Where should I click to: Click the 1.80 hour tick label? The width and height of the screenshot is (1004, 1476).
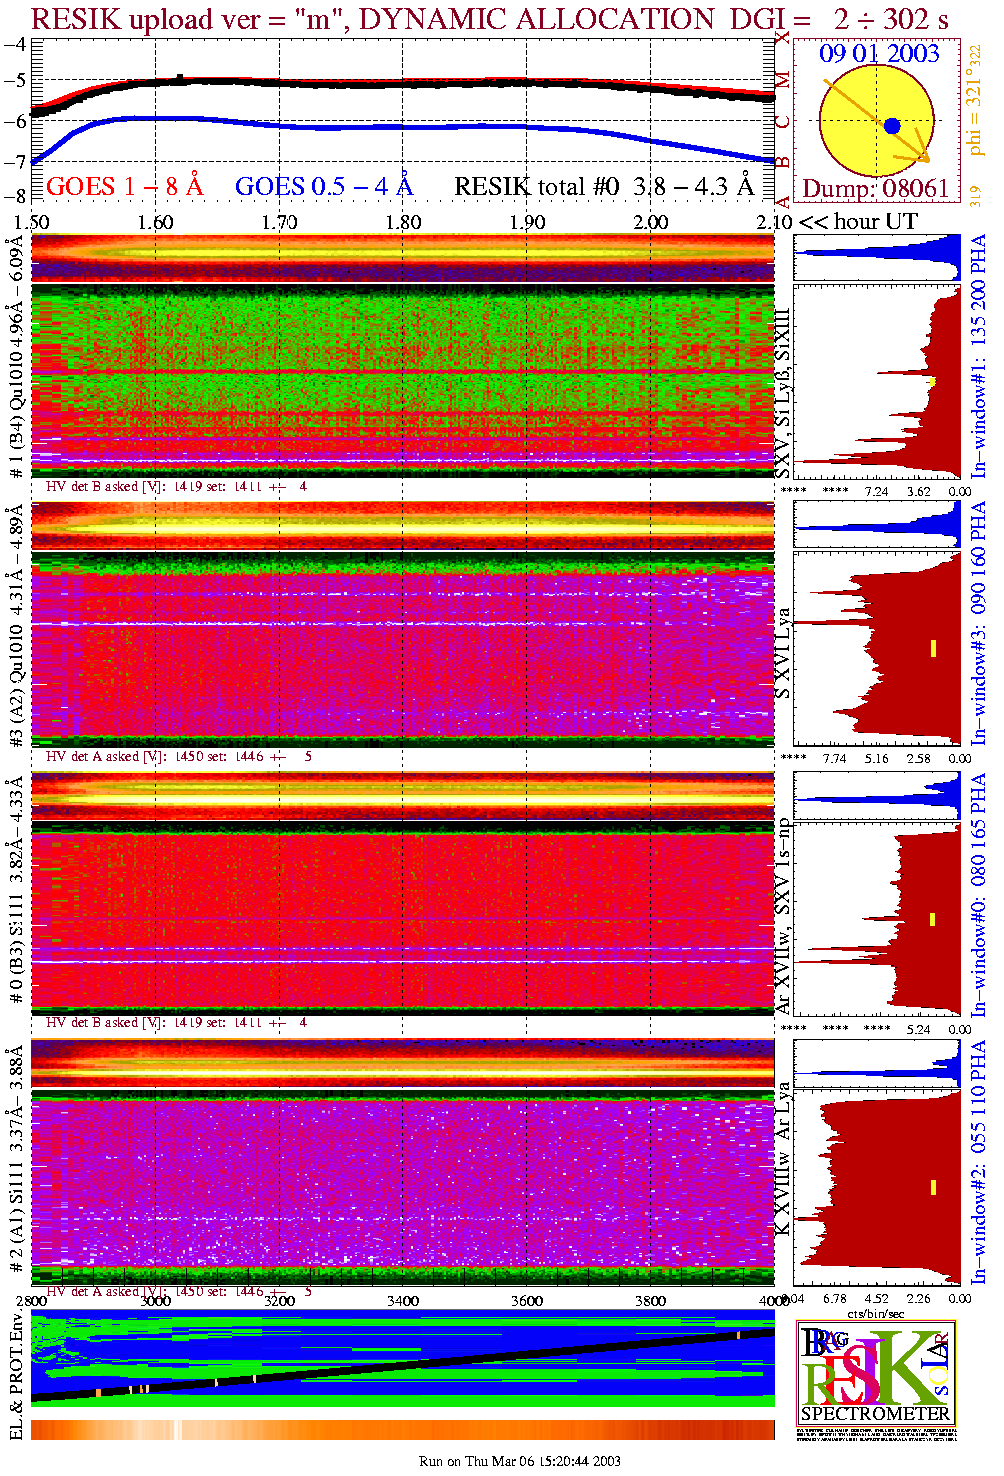[403, 222]
